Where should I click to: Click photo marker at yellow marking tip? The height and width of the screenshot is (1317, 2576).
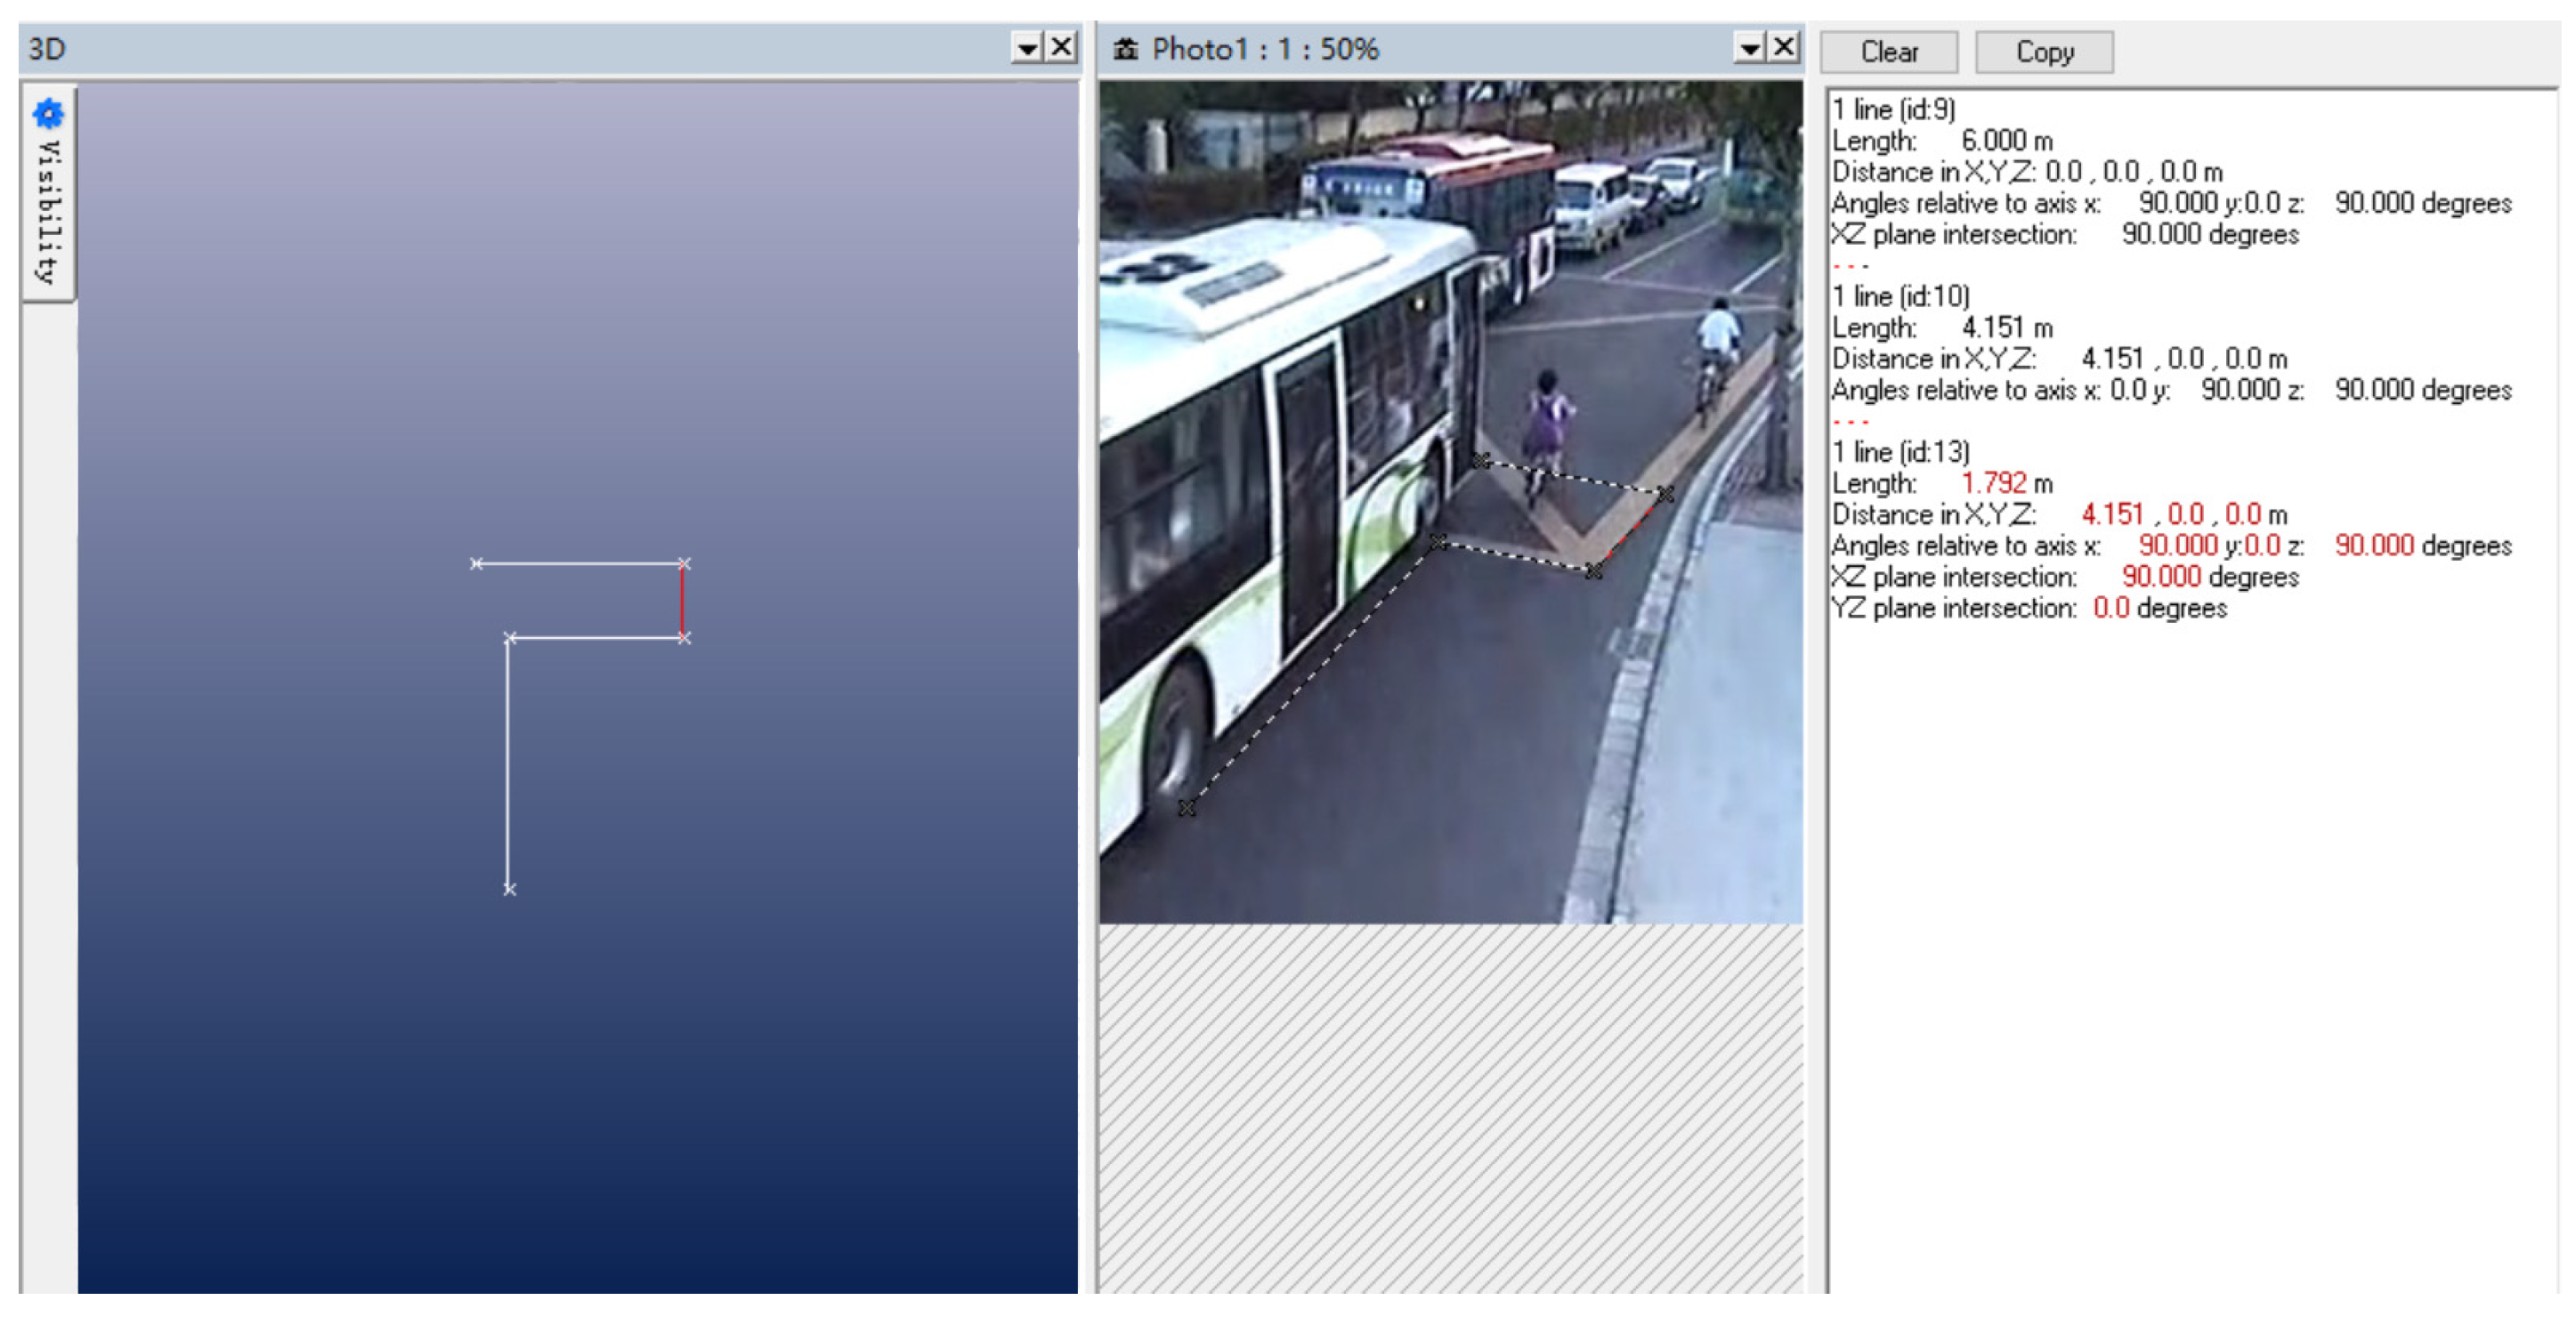click(1593, 571)
